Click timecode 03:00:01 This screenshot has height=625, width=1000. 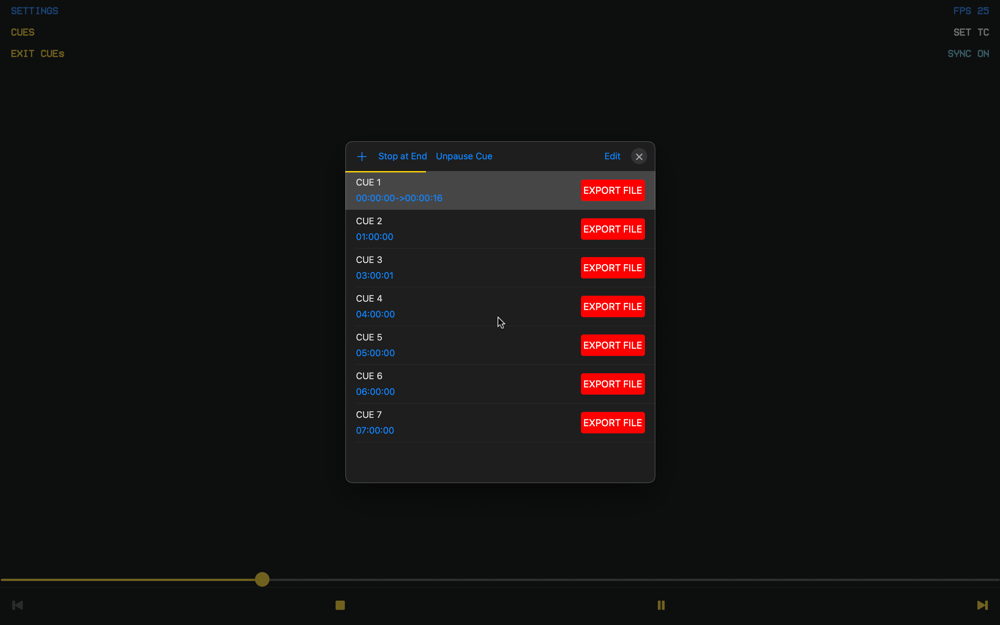tap(374, 276)
